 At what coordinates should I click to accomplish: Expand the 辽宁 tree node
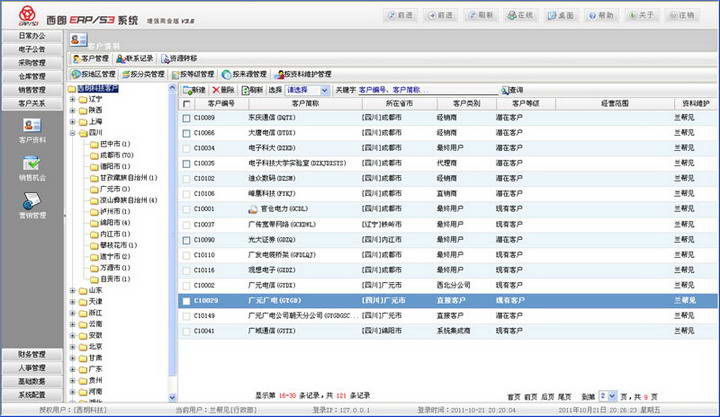pos(73,99)
